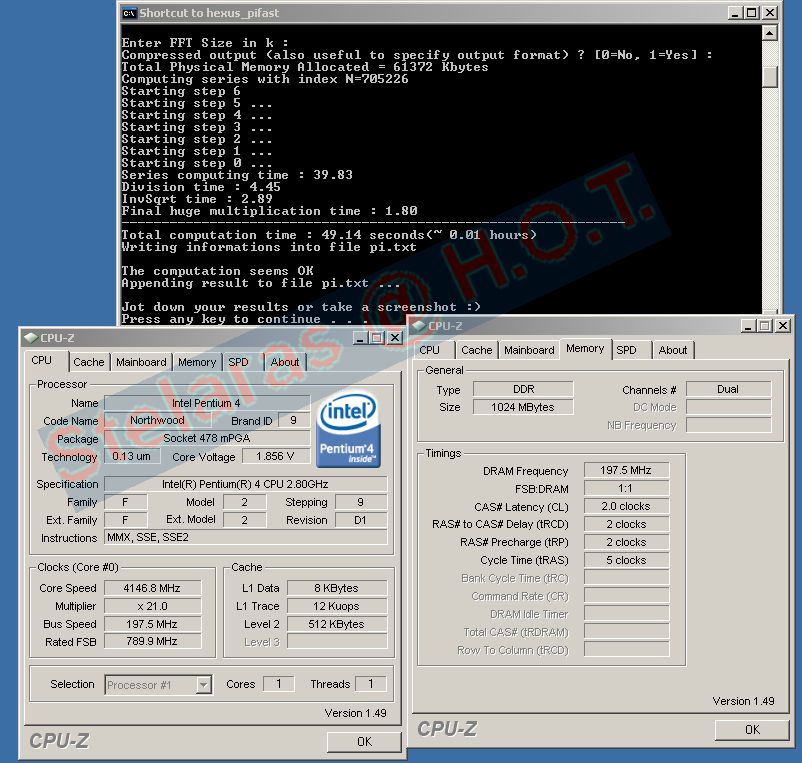Screen dimensions: 802x763
Task: Click the Cores value field
Action: [279, 684]
